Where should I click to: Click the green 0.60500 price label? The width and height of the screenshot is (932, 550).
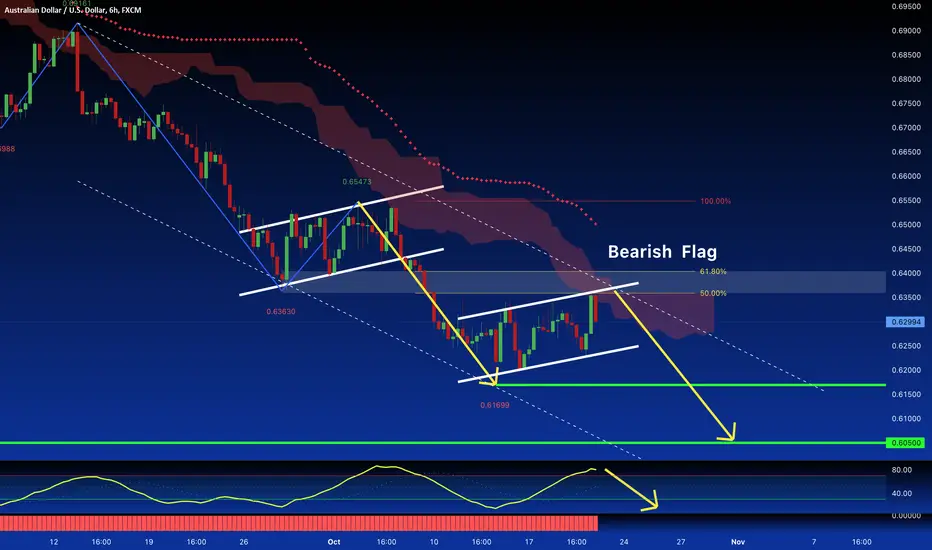(906, 442)
